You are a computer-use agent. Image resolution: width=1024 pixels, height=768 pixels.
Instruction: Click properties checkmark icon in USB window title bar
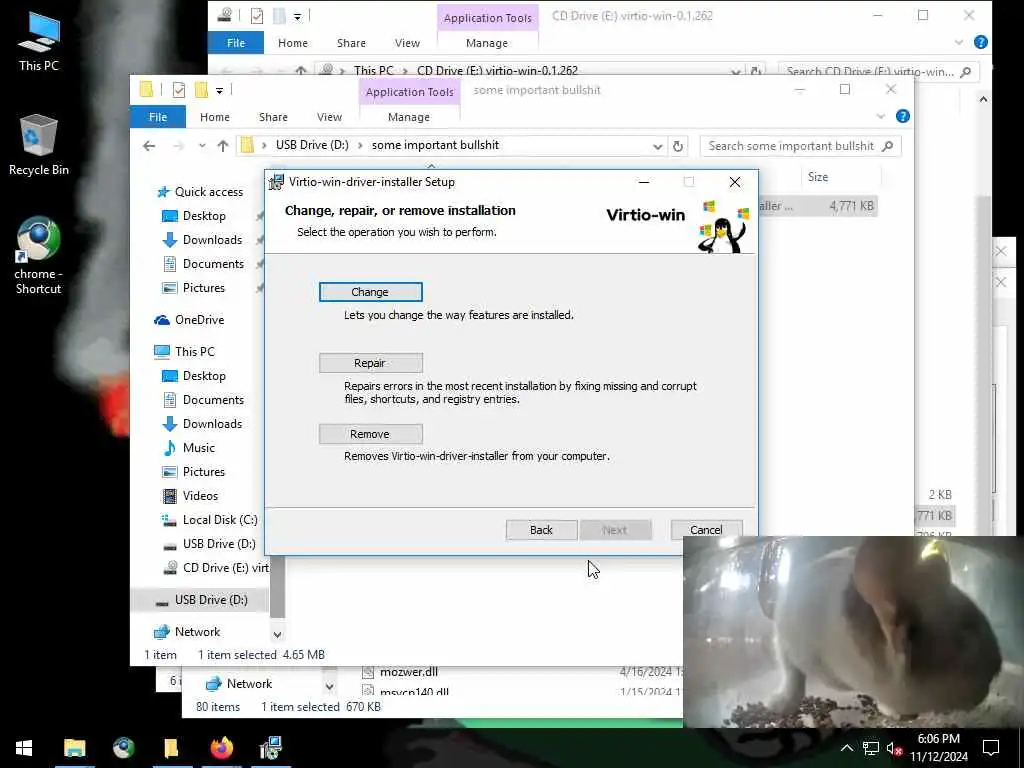(179, 90)
